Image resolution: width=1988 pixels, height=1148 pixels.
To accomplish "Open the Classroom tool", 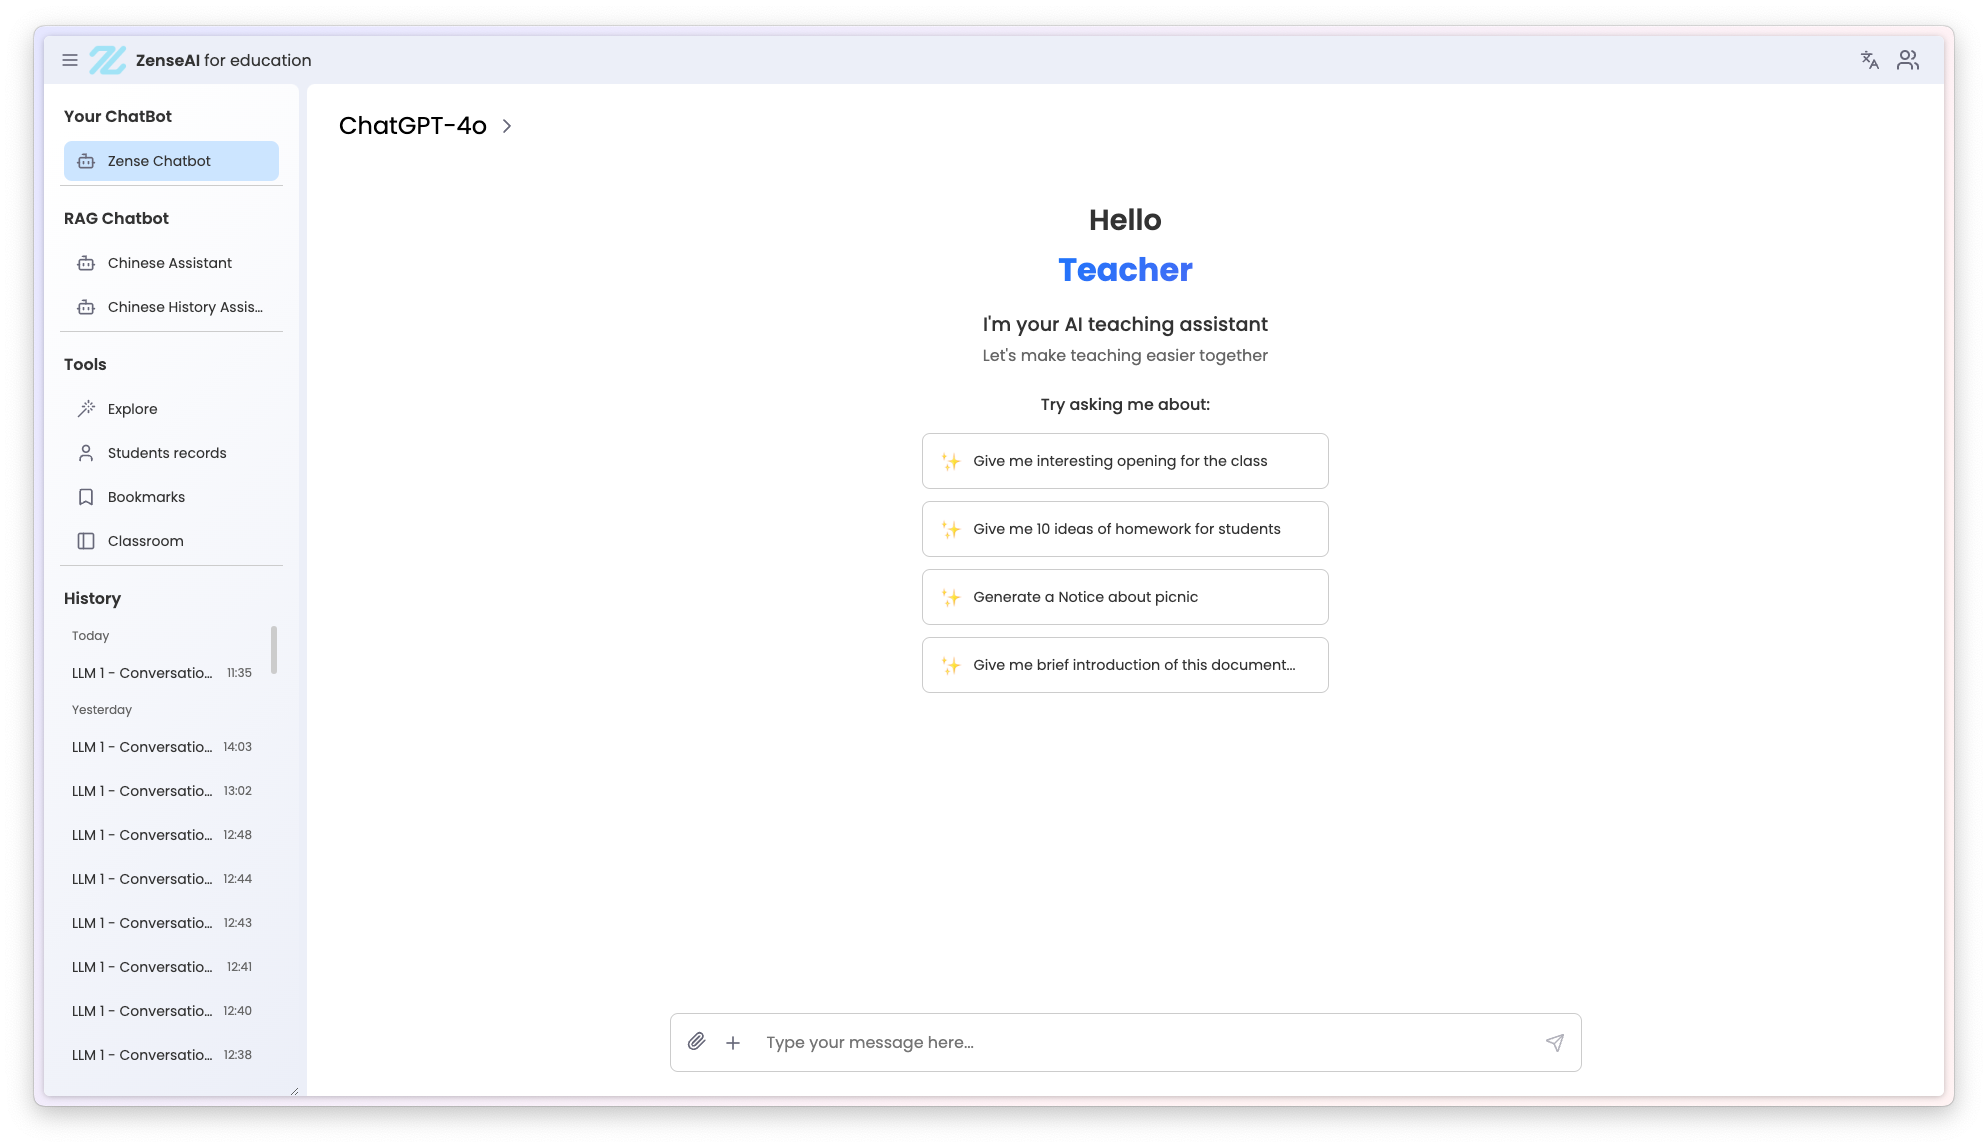I will [144, 541].
